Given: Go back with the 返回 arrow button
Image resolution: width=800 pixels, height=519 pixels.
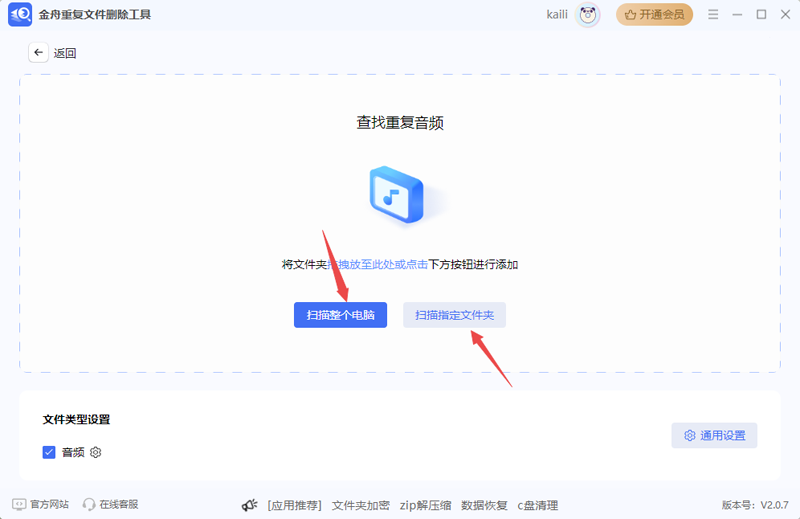Looking at the screenshot, I should 38,53.
